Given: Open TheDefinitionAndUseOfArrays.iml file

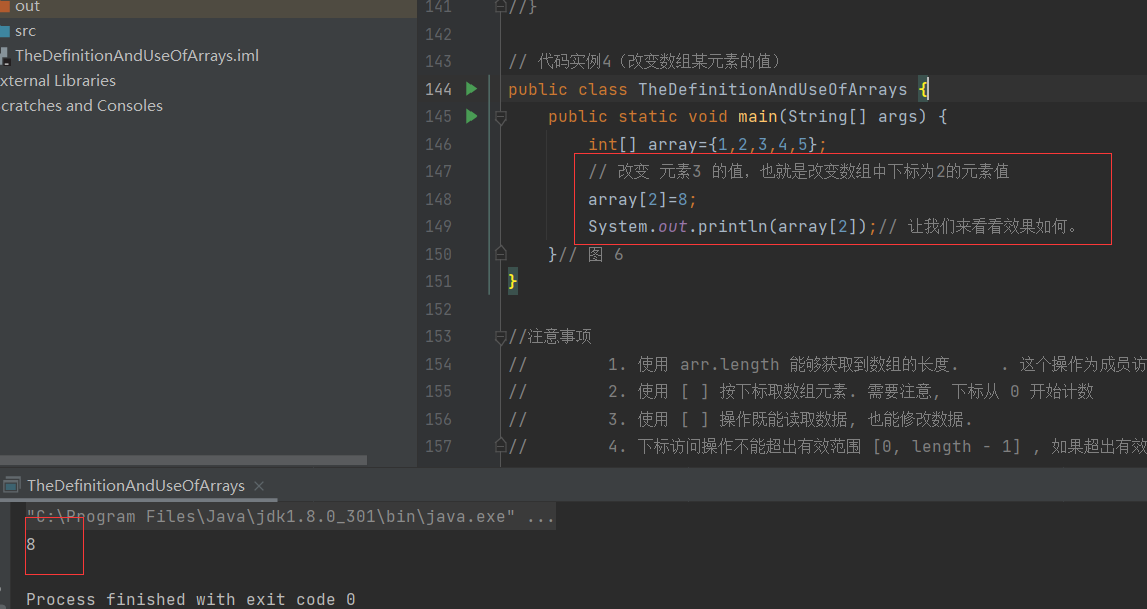Looking at the screenshot, I should (x=137, y=56).
